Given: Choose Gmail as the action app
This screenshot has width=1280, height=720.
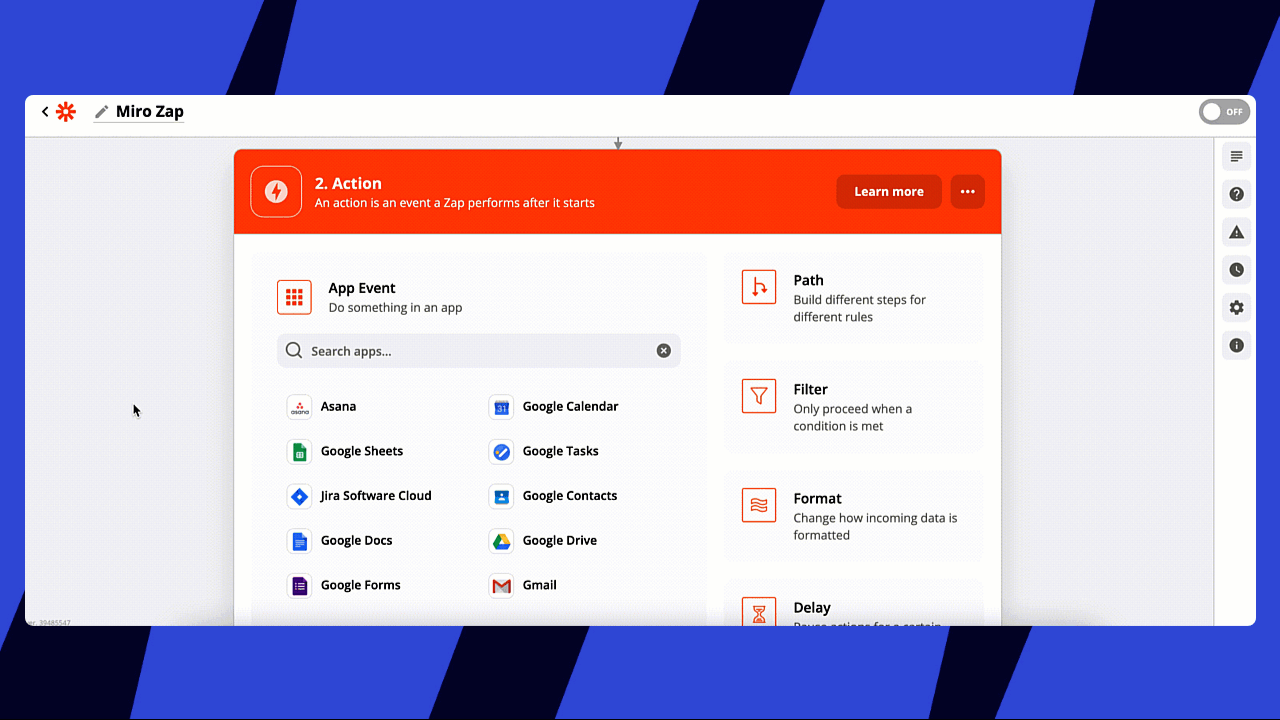Looking at the screenshot, I should (x=539, y=585).
